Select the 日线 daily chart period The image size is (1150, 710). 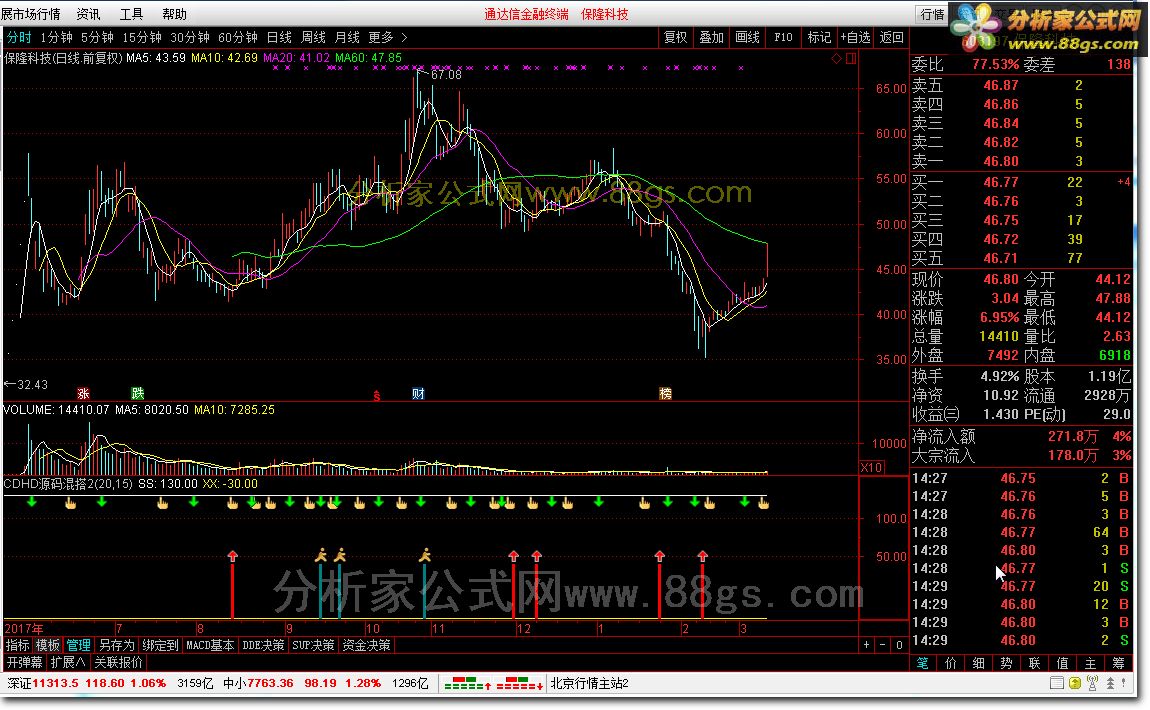coord(279,37)
